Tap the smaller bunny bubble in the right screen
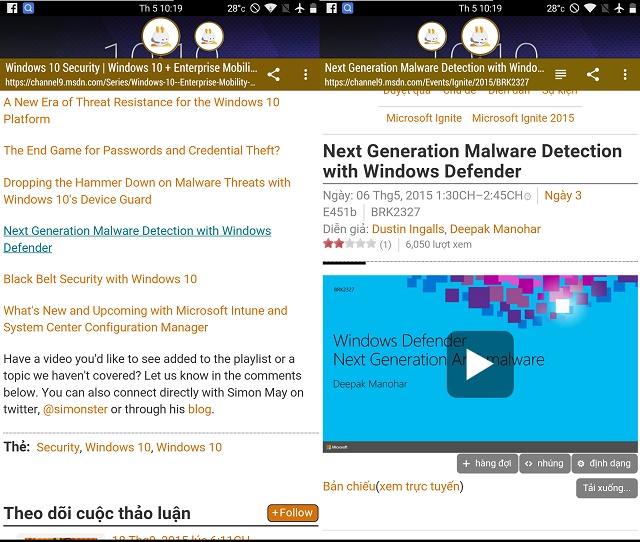Screen dimensions: 640x542 point(432,36)
